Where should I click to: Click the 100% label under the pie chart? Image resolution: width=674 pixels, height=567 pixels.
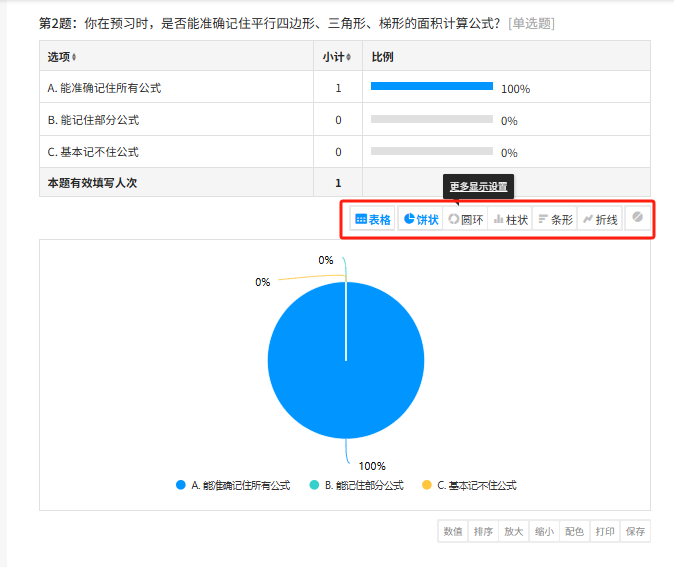coord(372,466)
